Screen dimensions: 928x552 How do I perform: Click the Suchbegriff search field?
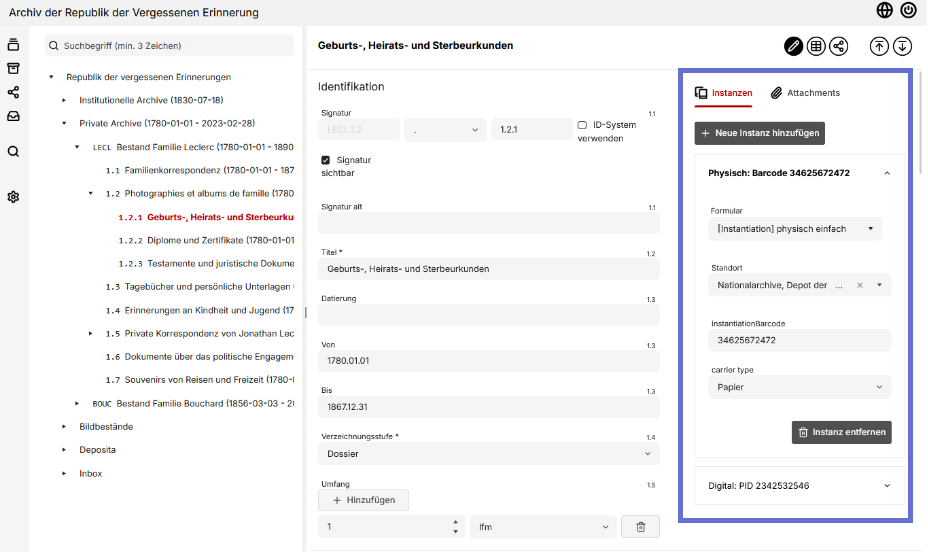pos(169,46)
